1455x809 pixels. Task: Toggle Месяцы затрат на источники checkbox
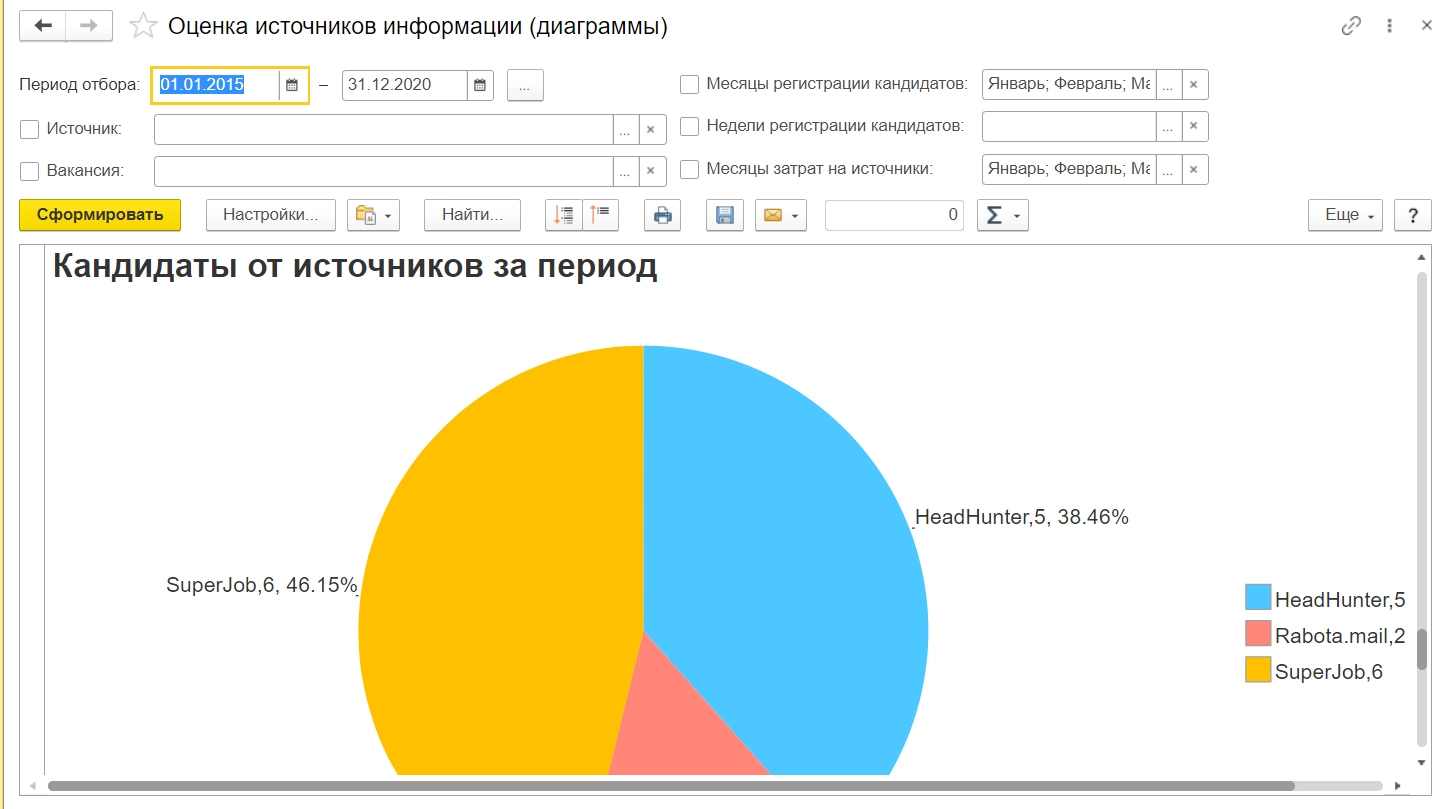point(689,169)
